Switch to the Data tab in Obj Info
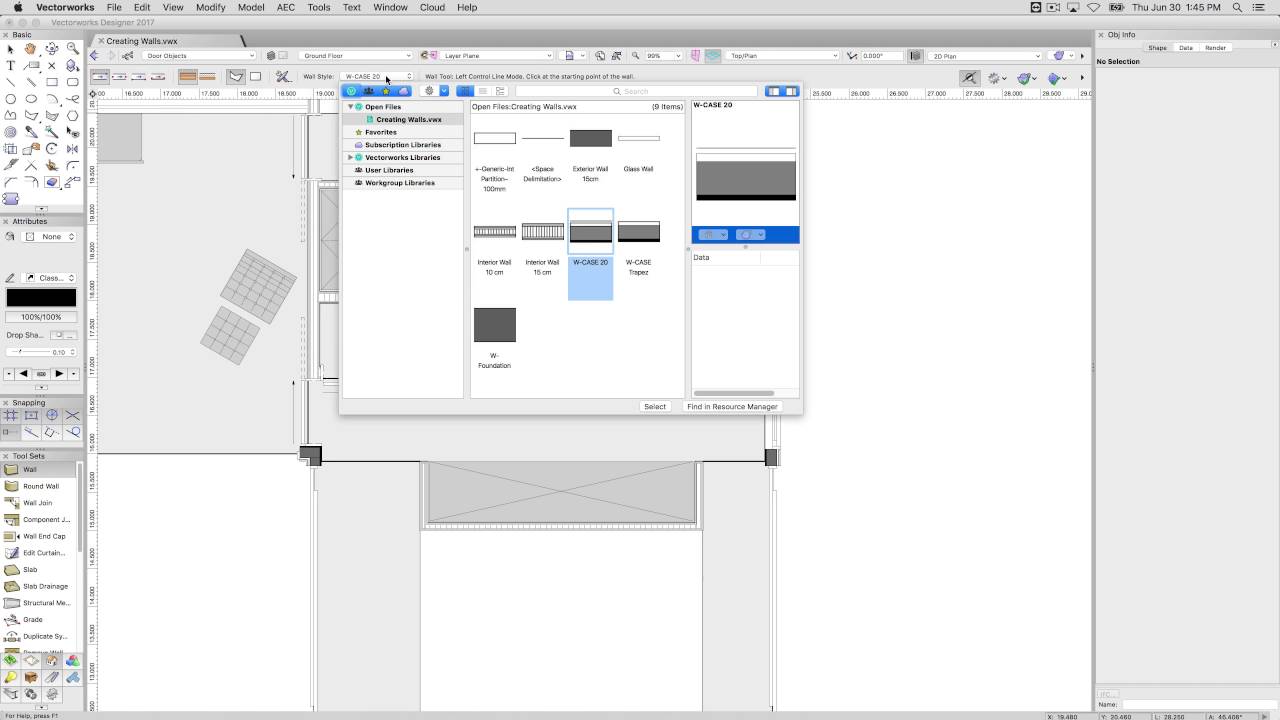The image size is (1280, 720). click(1185, 48)
